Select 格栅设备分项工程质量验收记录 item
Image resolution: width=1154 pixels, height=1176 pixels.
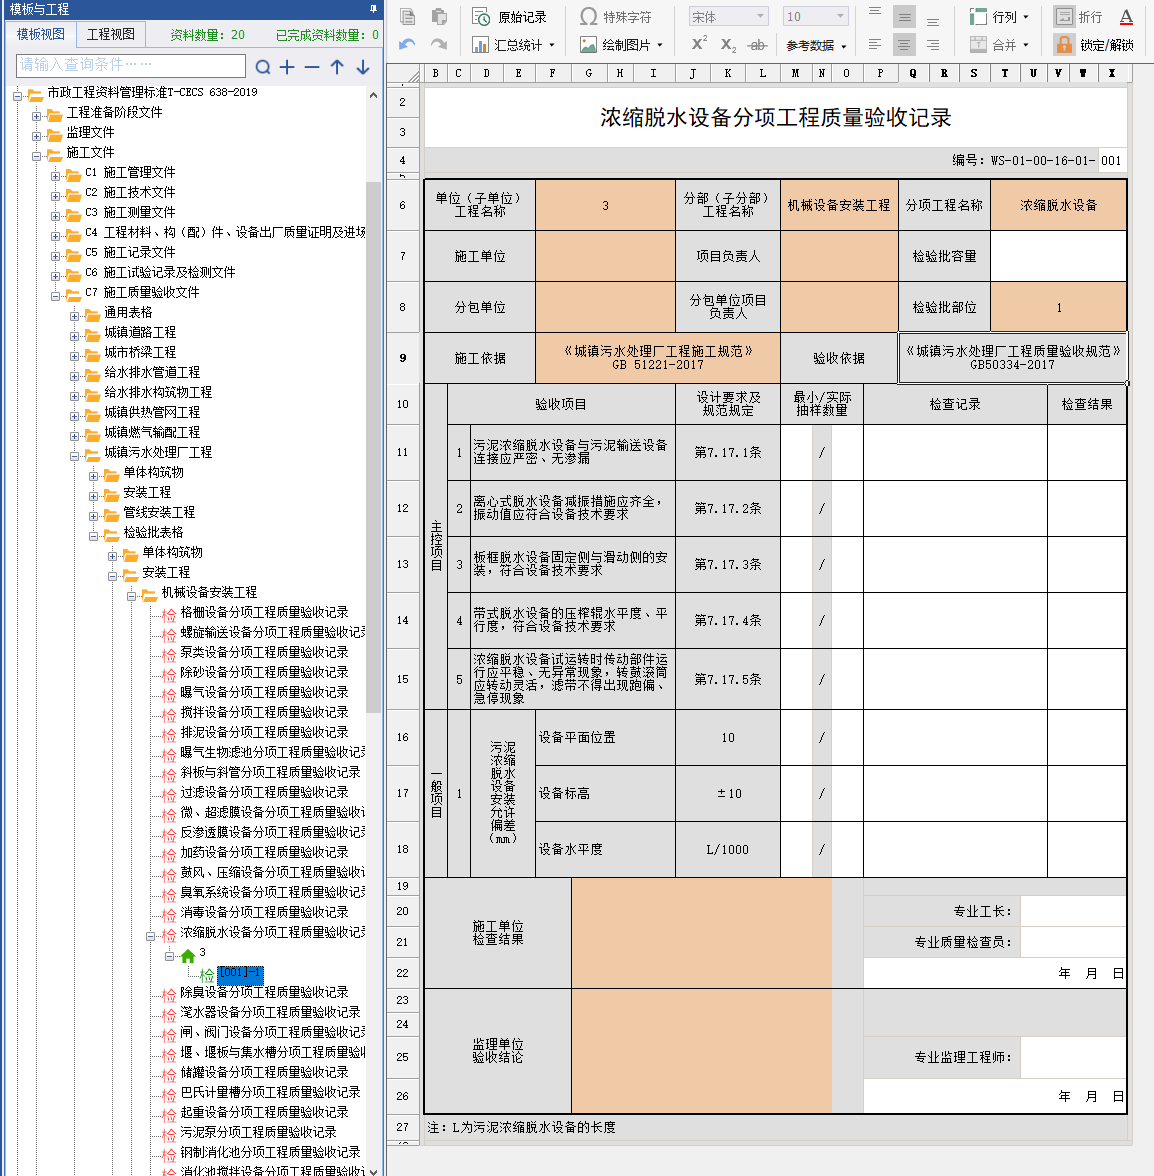(264, 612)
